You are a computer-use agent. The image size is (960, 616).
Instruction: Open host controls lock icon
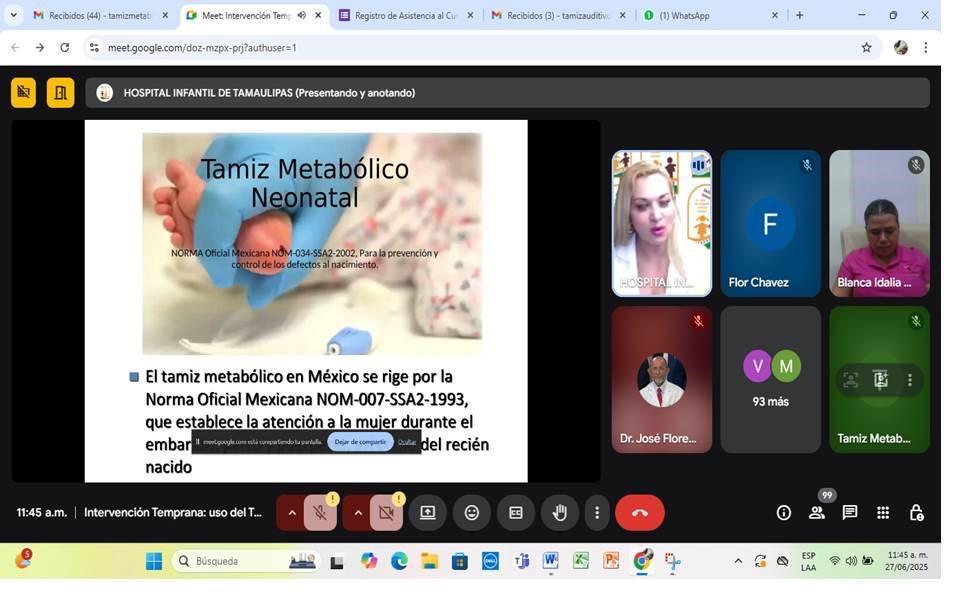(x=916, y=513)
